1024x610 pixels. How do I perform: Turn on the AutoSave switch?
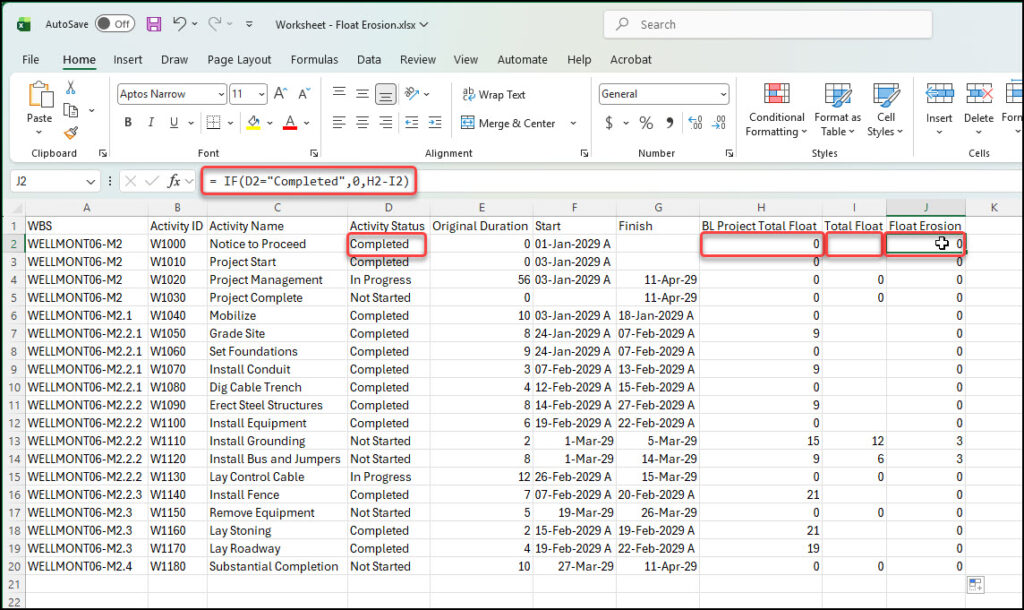tap(115, 24)
